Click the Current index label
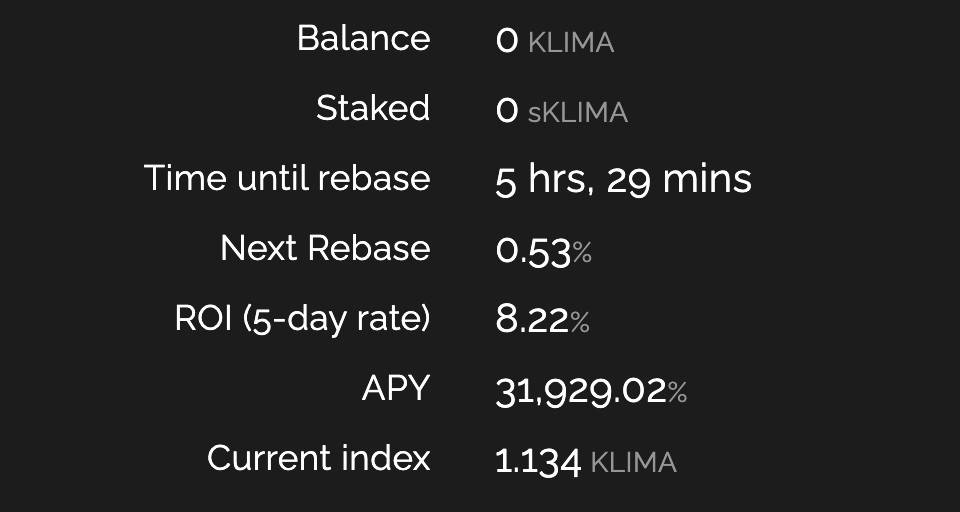This screenshot has height=512, width=960. [x=318, y=457]
